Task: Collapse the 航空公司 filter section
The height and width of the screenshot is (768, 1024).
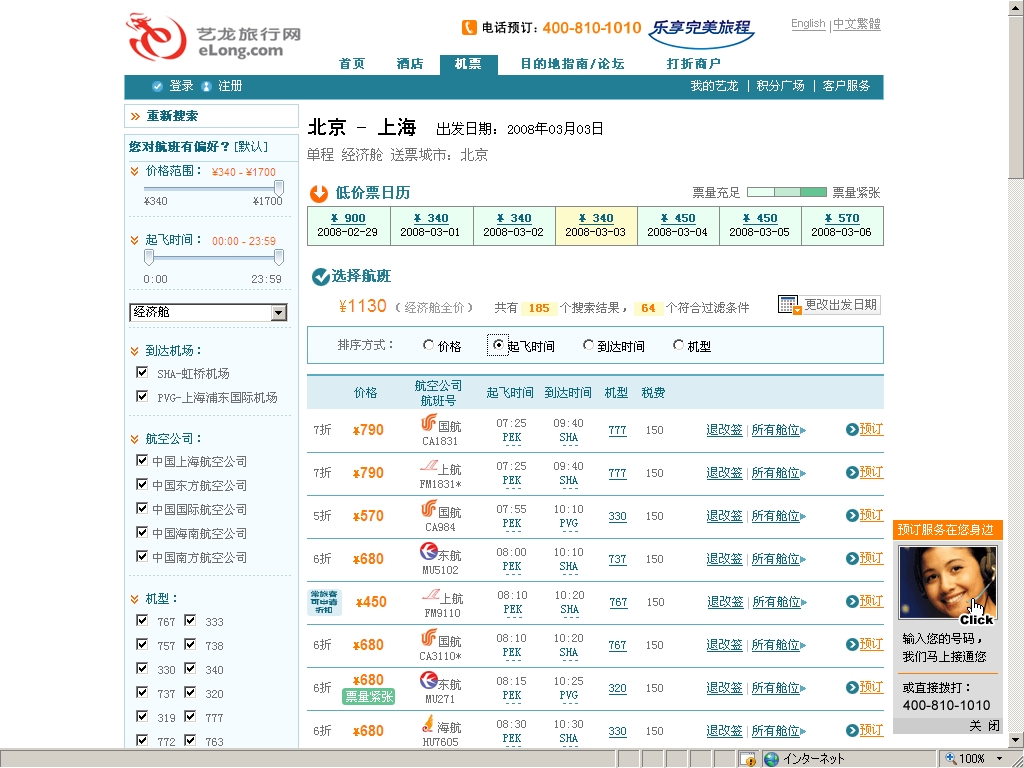Action: [135, 438]
